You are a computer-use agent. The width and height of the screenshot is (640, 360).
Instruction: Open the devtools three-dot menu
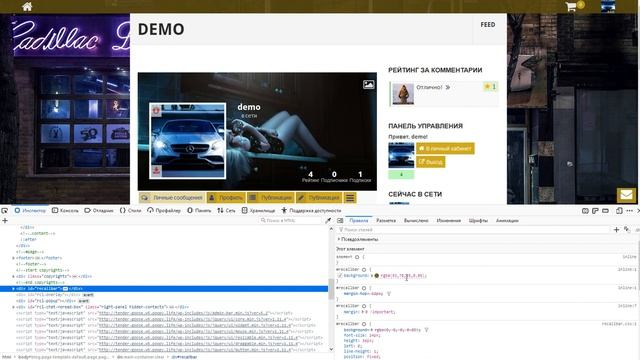point(629,211)
